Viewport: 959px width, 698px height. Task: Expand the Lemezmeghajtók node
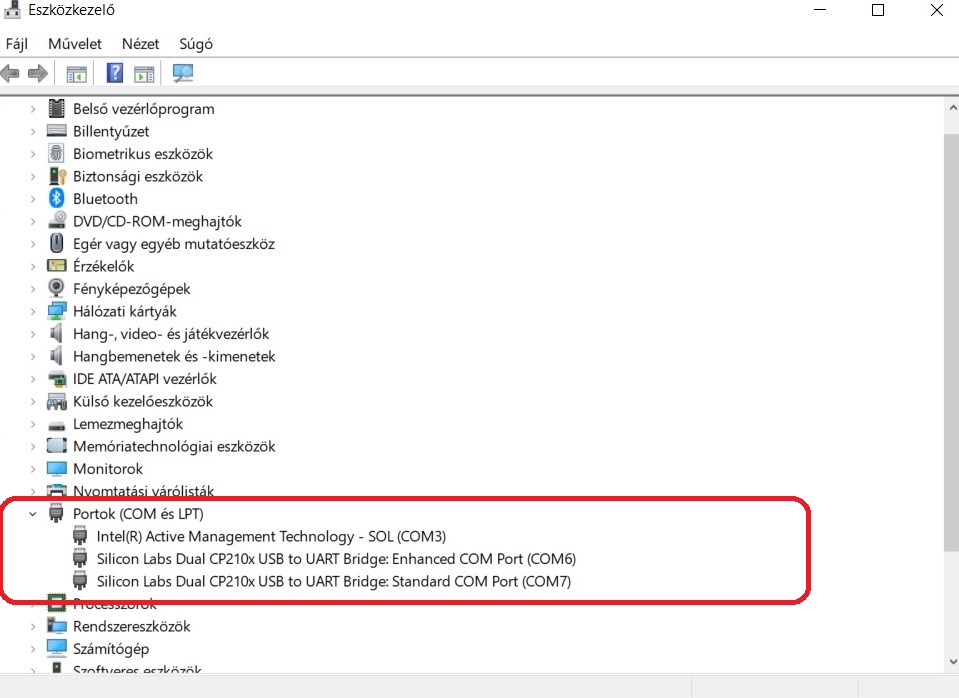32,424
